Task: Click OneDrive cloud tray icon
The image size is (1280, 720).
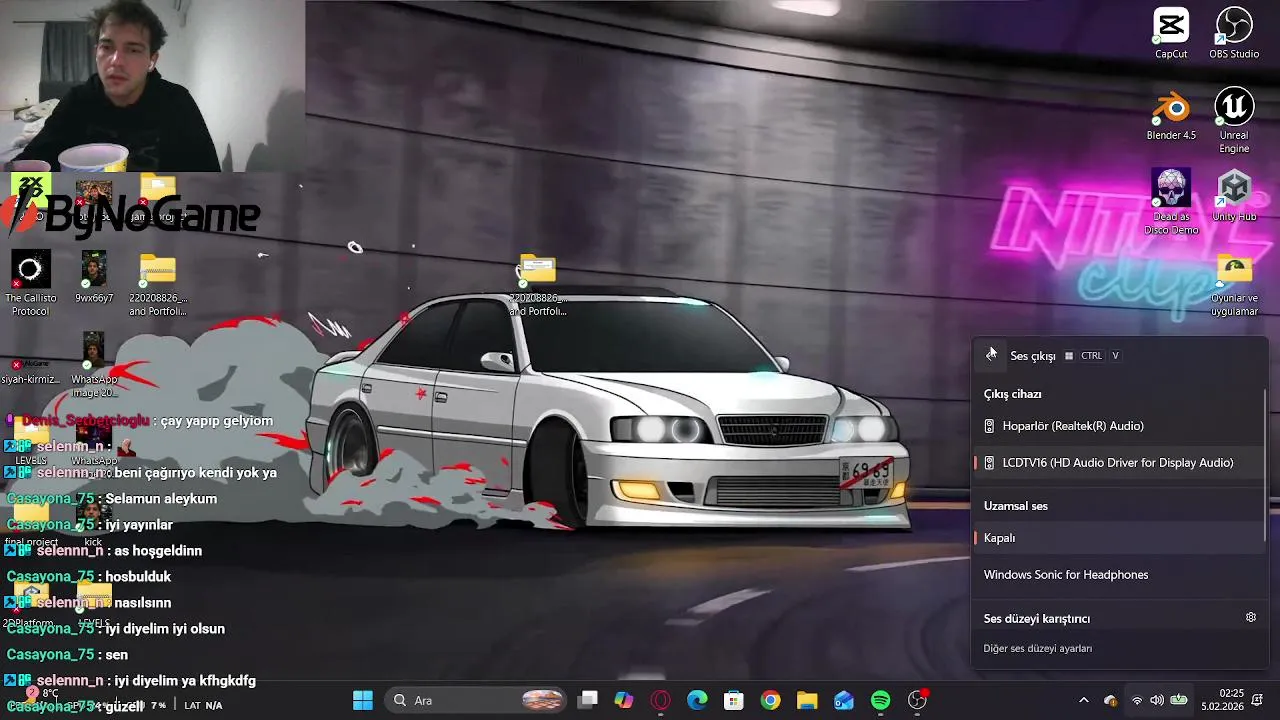Action: [x=1110, y=700]
